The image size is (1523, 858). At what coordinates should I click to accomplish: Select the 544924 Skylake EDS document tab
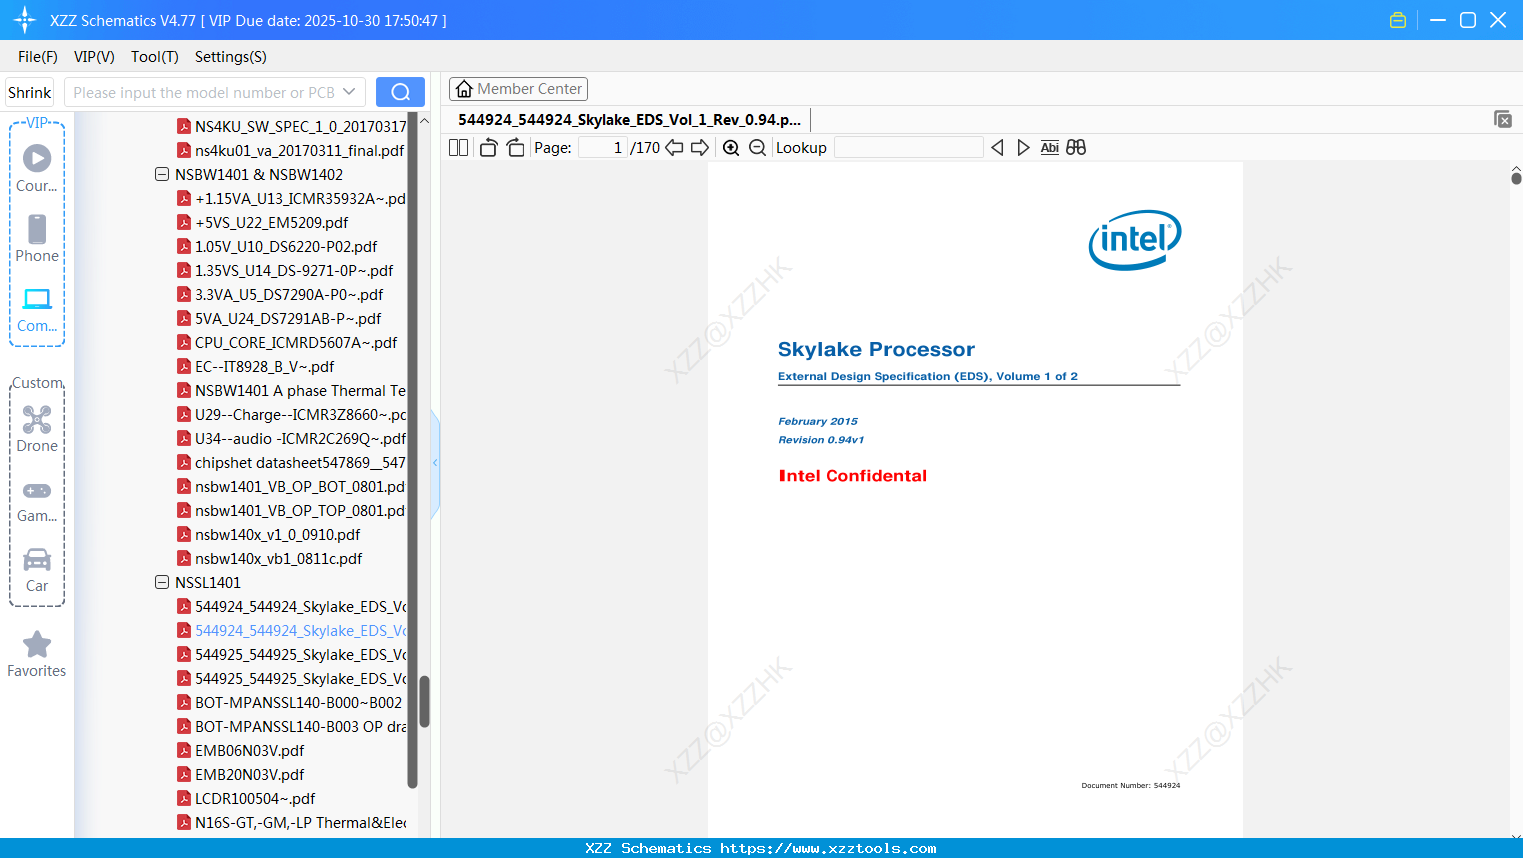[x=629, y=120]
